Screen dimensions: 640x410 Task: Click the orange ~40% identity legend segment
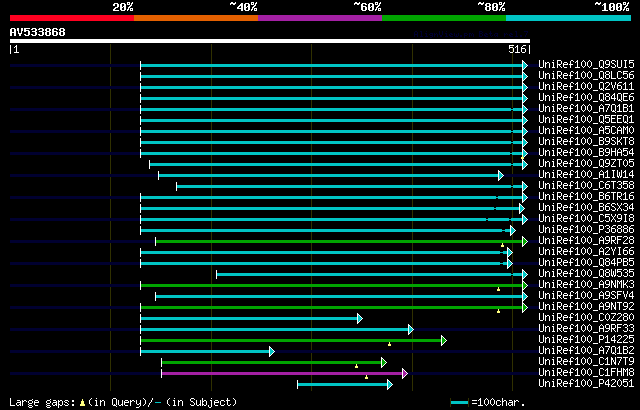click(x=196, y=18)
